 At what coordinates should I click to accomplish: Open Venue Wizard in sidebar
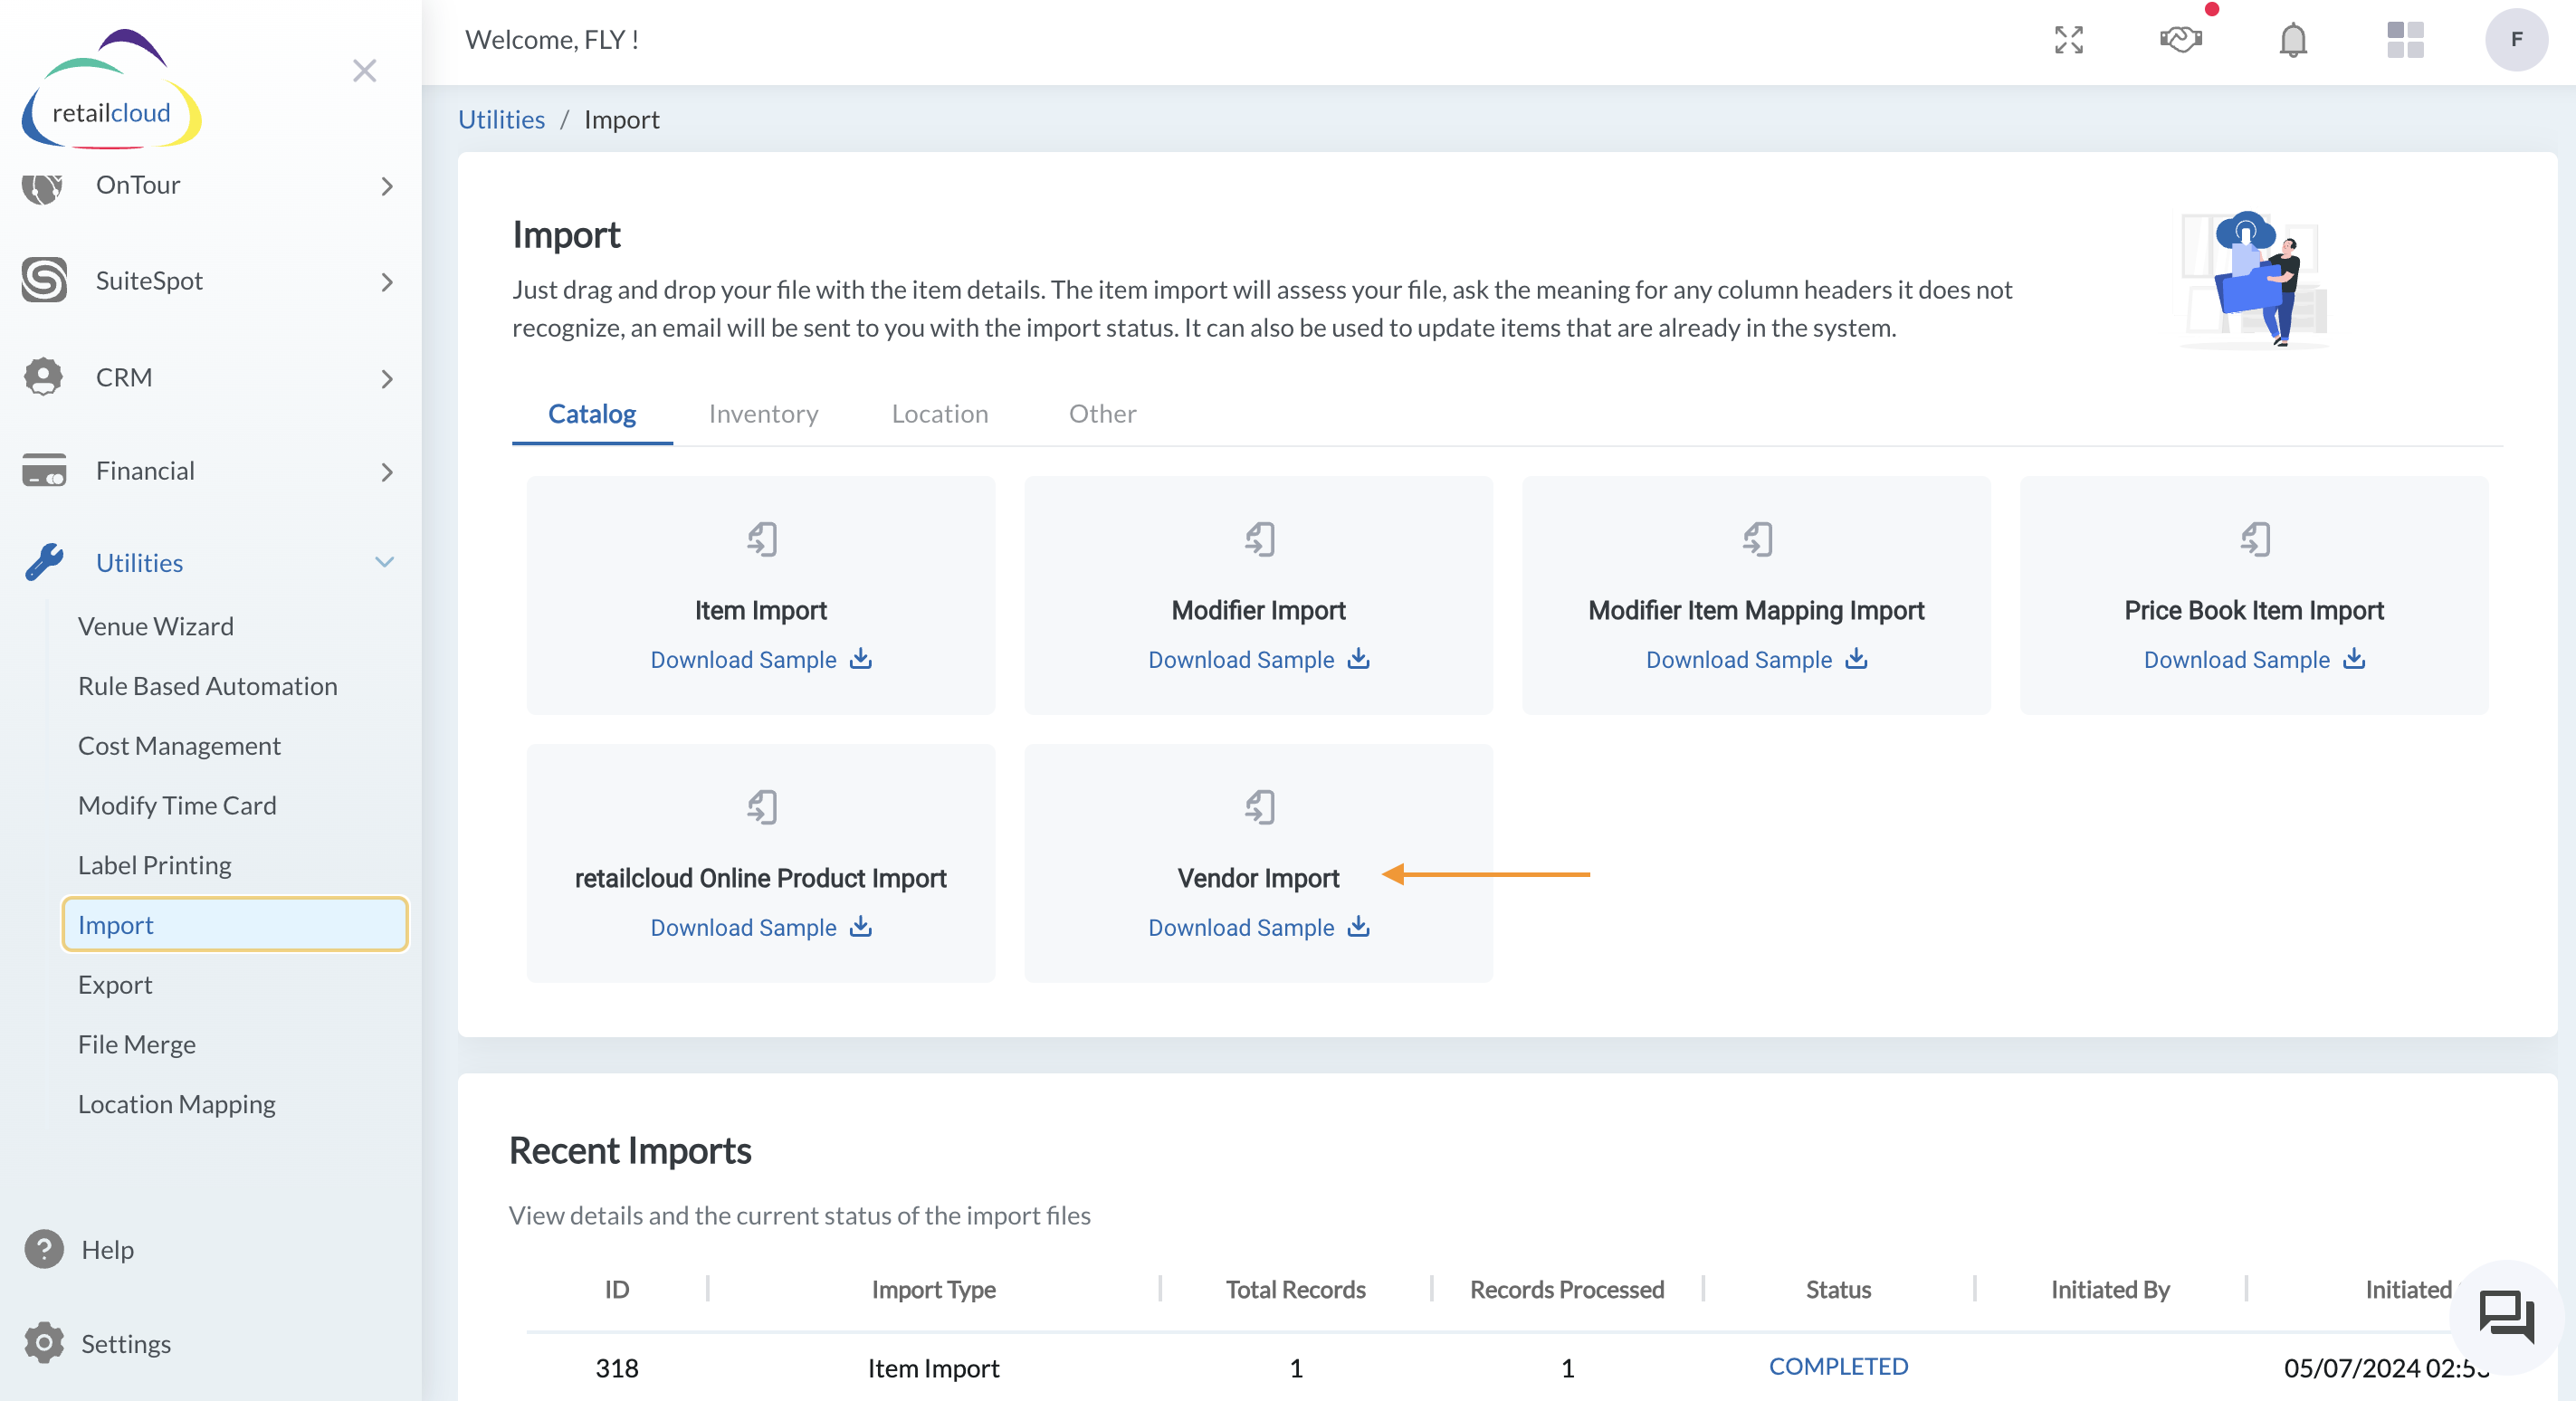pyautogui.click(x=156, y=626)
